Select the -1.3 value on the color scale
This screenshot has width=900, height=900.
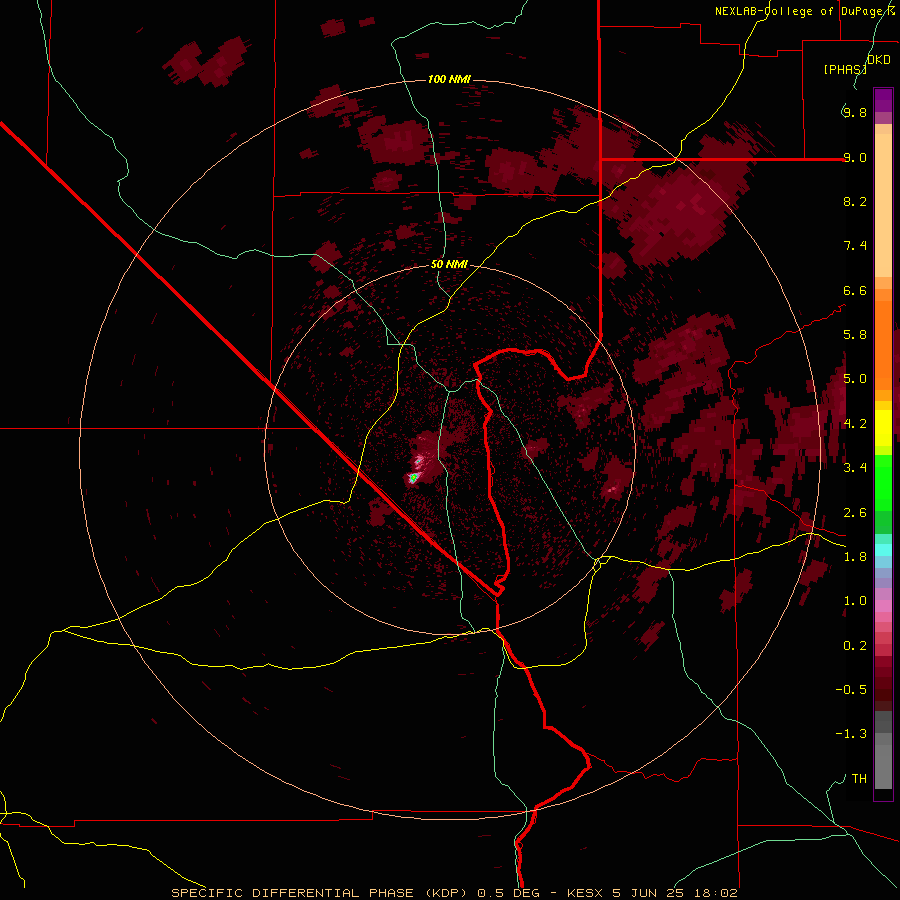pos(851,734)
